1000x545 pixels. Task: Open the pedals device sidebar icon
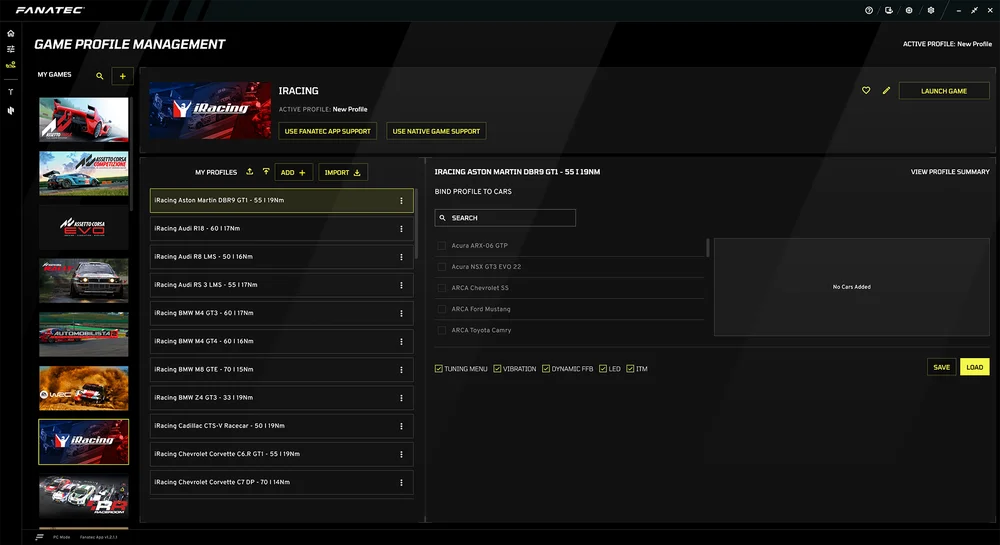tap(11, 110)
